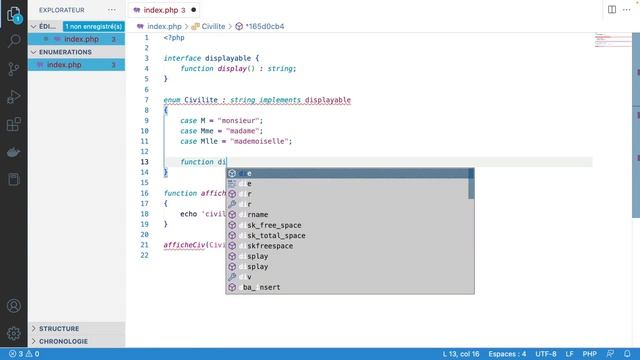The height and width of the screenshot is (360, 640).
Task: Click line number 7 in the gutter
Action: click(146, 100)
